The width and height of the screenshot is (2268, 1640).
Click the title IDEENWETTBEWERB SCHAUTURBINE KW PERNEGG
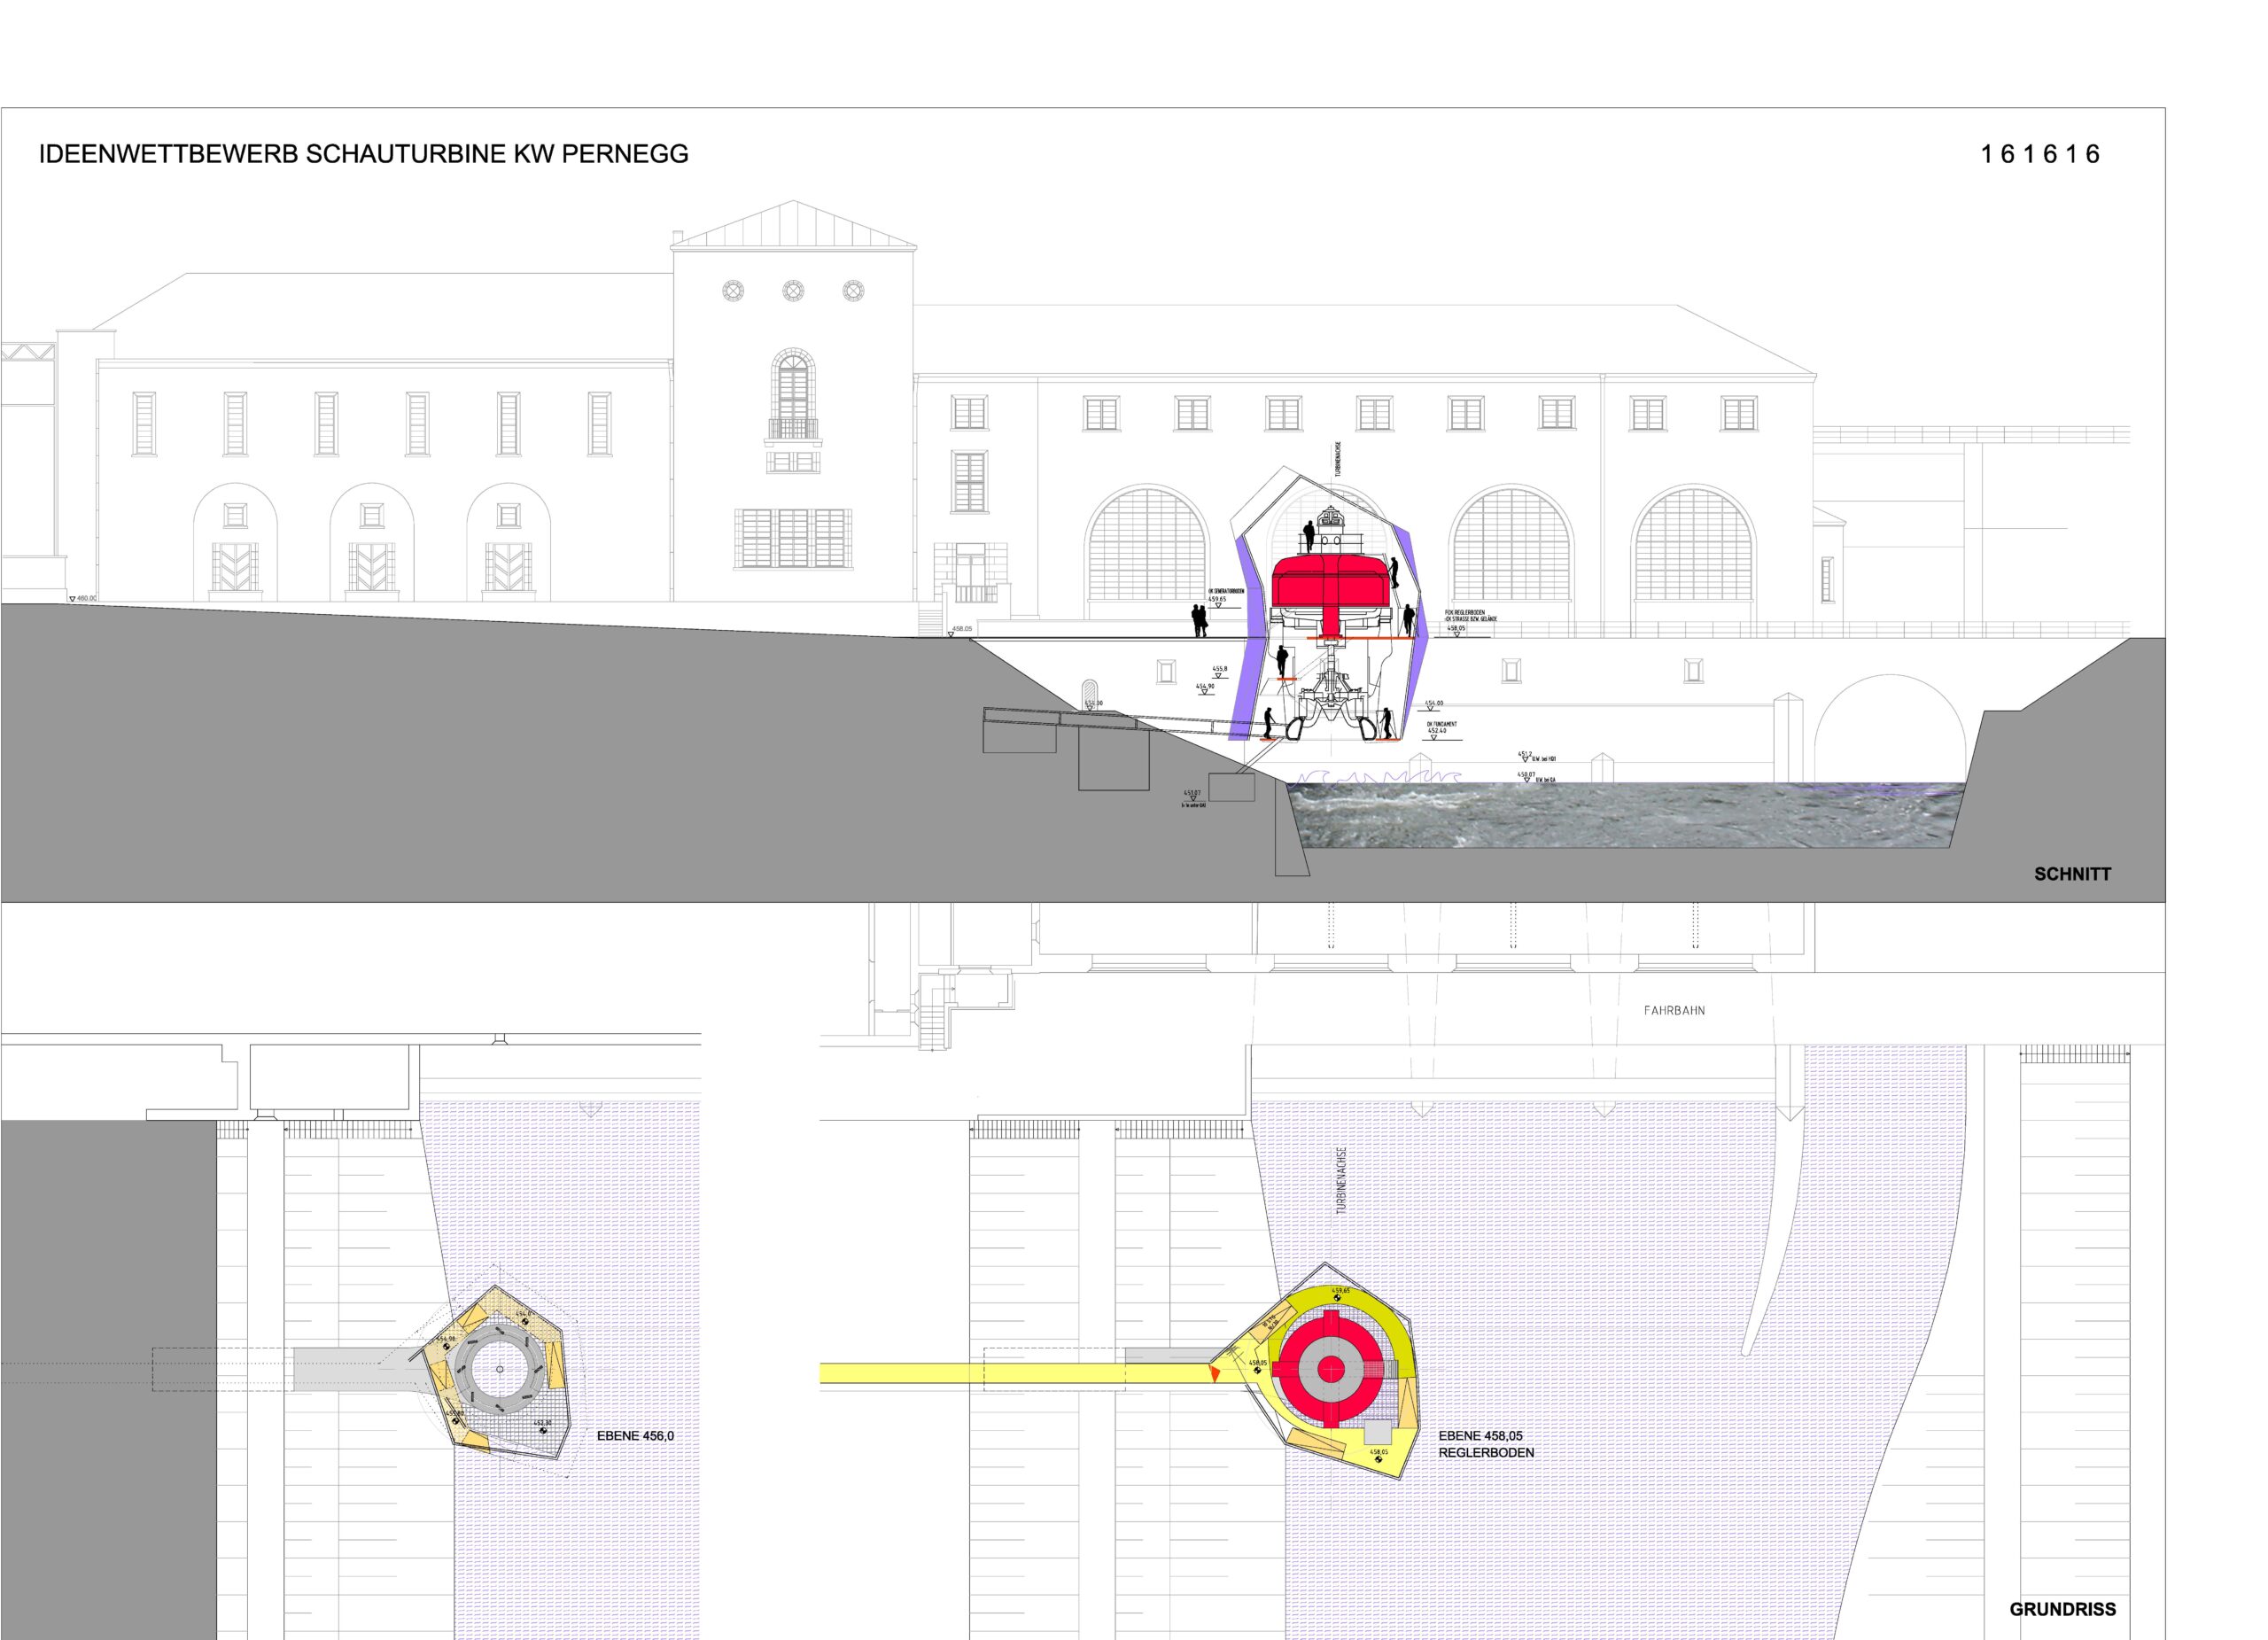click(363, 154)
